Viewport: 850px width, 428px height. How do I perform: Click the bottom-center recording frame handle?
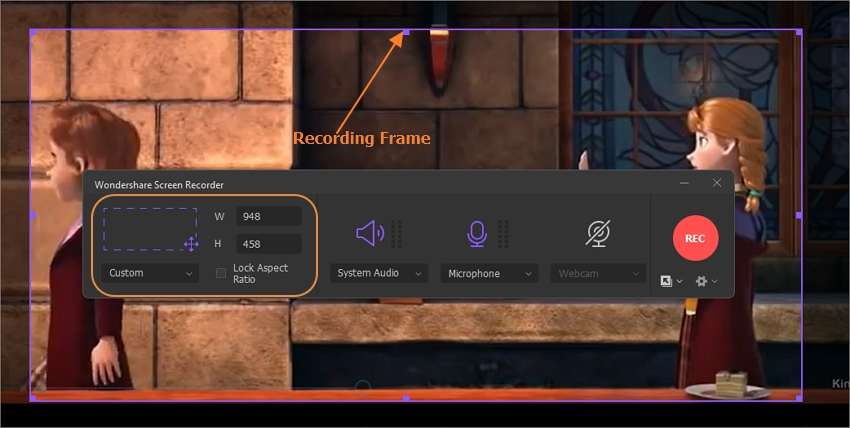pos(407,398)
